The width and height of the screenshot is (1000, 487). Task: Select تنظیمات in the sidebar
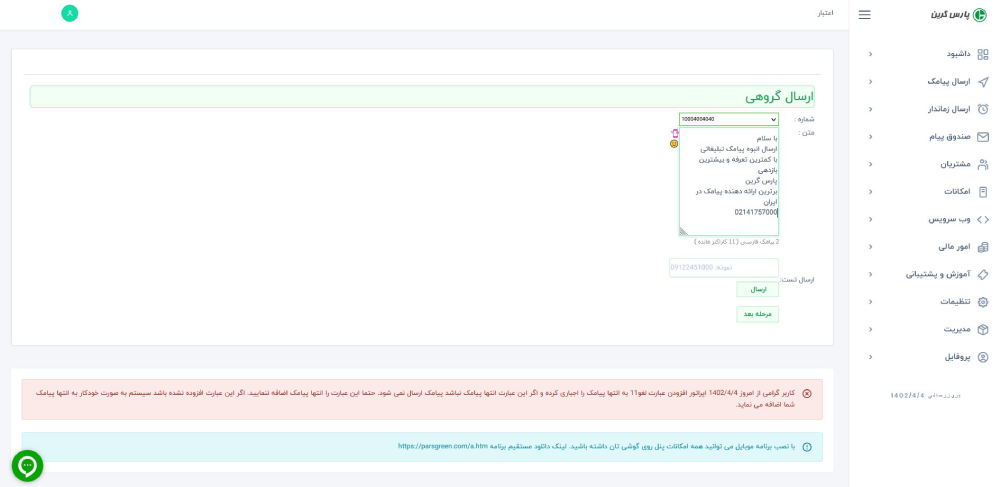point(947,302)
